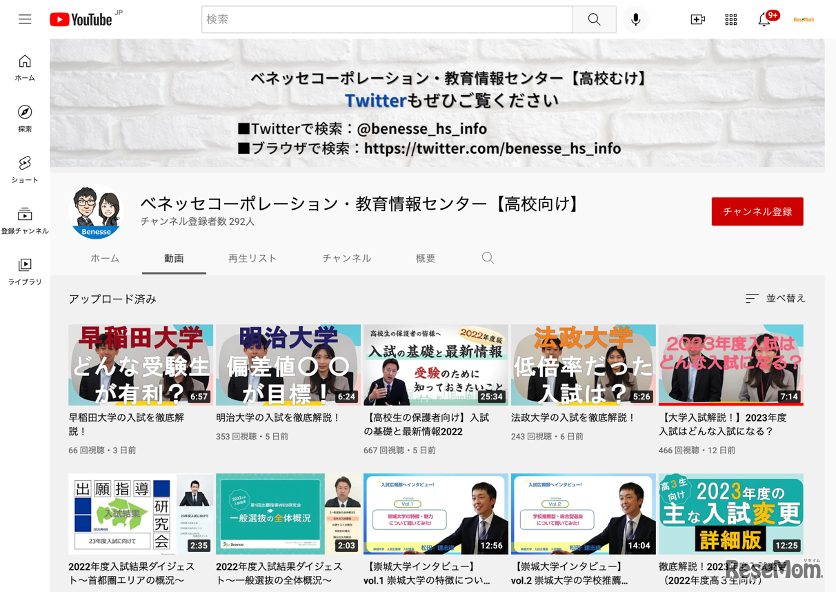Open the create video icon
Image resolution: width=836 pixels, height=592 pixels.
pos(697,19)
